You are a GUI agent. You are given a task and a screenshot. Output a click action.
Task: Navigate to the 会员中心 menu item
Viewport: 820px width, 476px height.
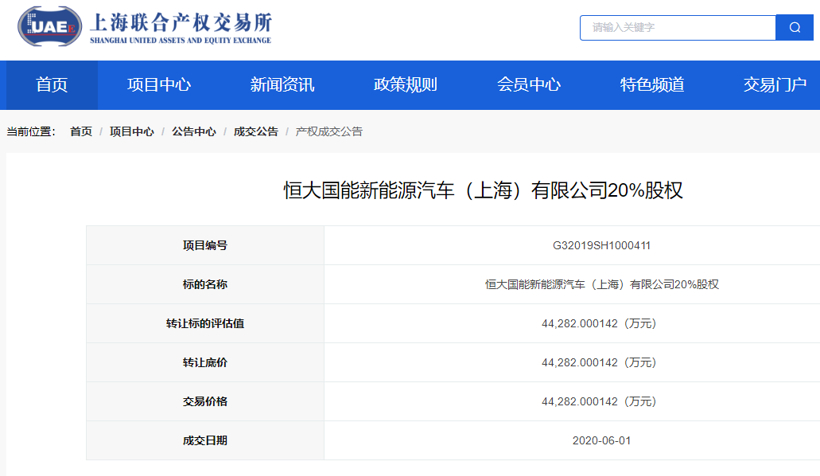click(529, 85)
